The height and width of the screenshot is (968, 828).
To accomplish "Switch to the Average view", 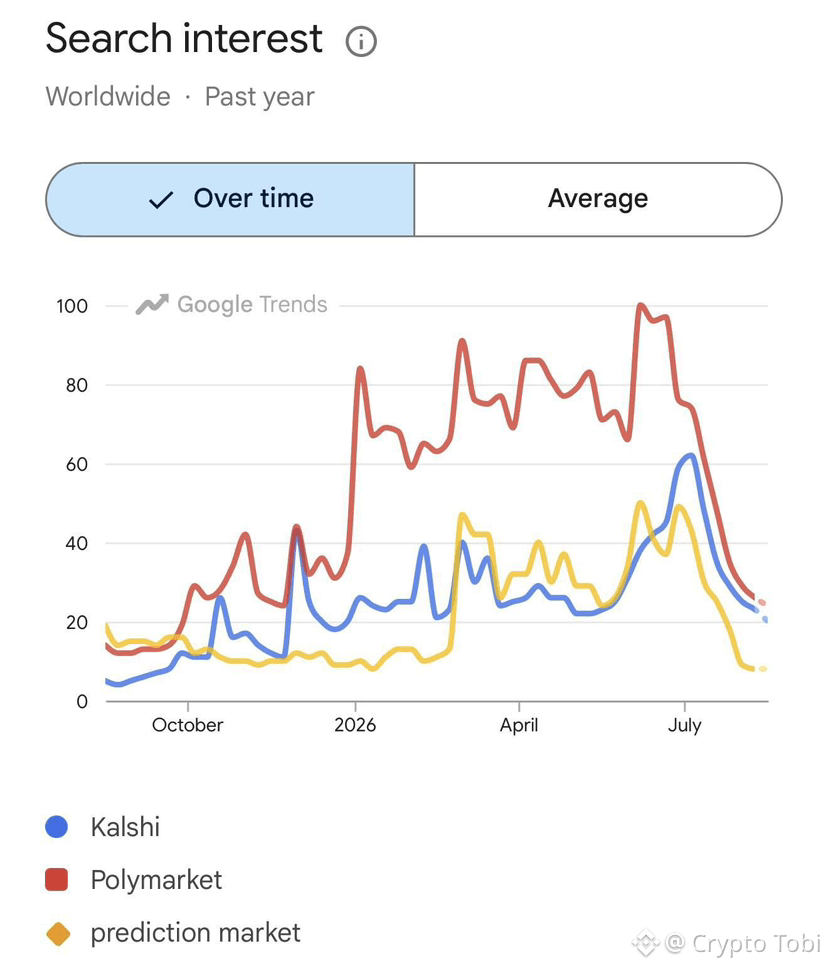I will click(598, 199).
